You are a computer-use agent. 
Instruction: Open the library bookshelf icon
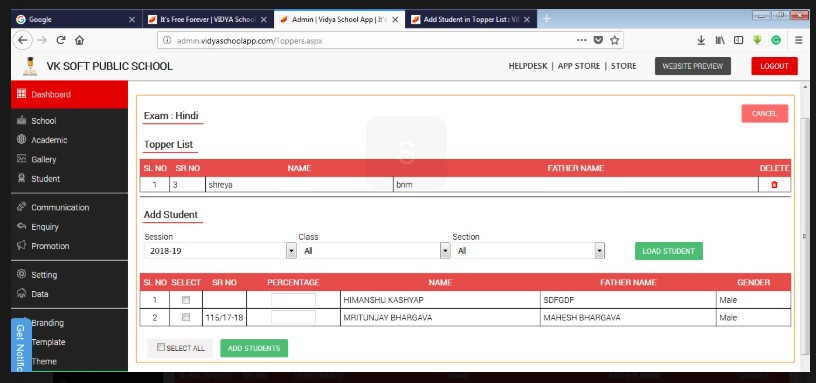(720, 40)
